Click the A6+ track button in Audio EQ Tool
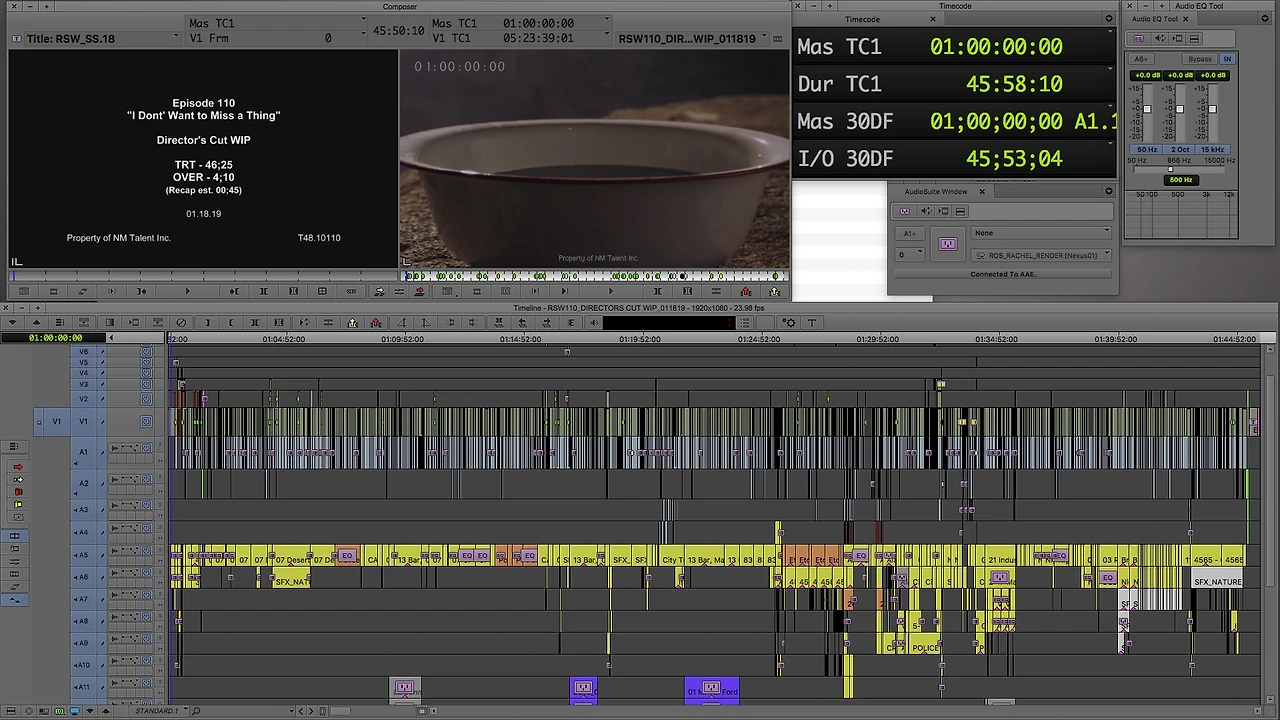The height and width of the screenshot is (720, 1280). click(x=1141, y=59)
